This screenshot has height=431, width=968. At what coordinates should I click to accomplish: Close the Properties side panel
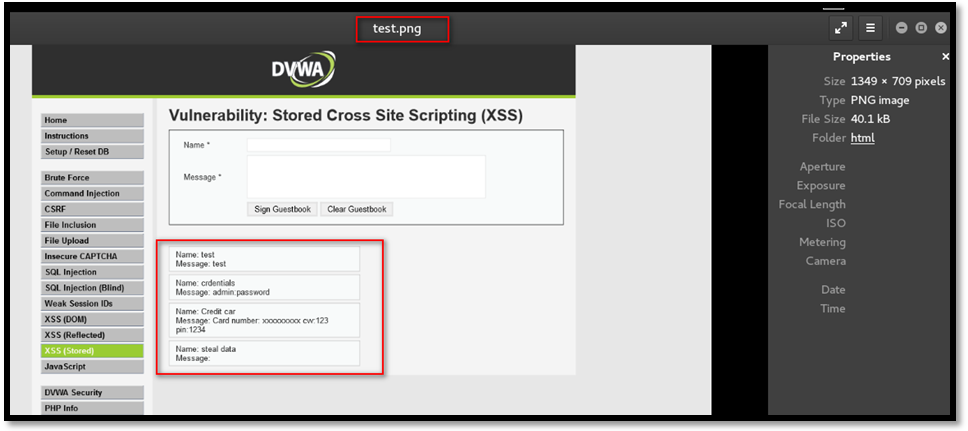pyautogui.click(x=945, y=56)
